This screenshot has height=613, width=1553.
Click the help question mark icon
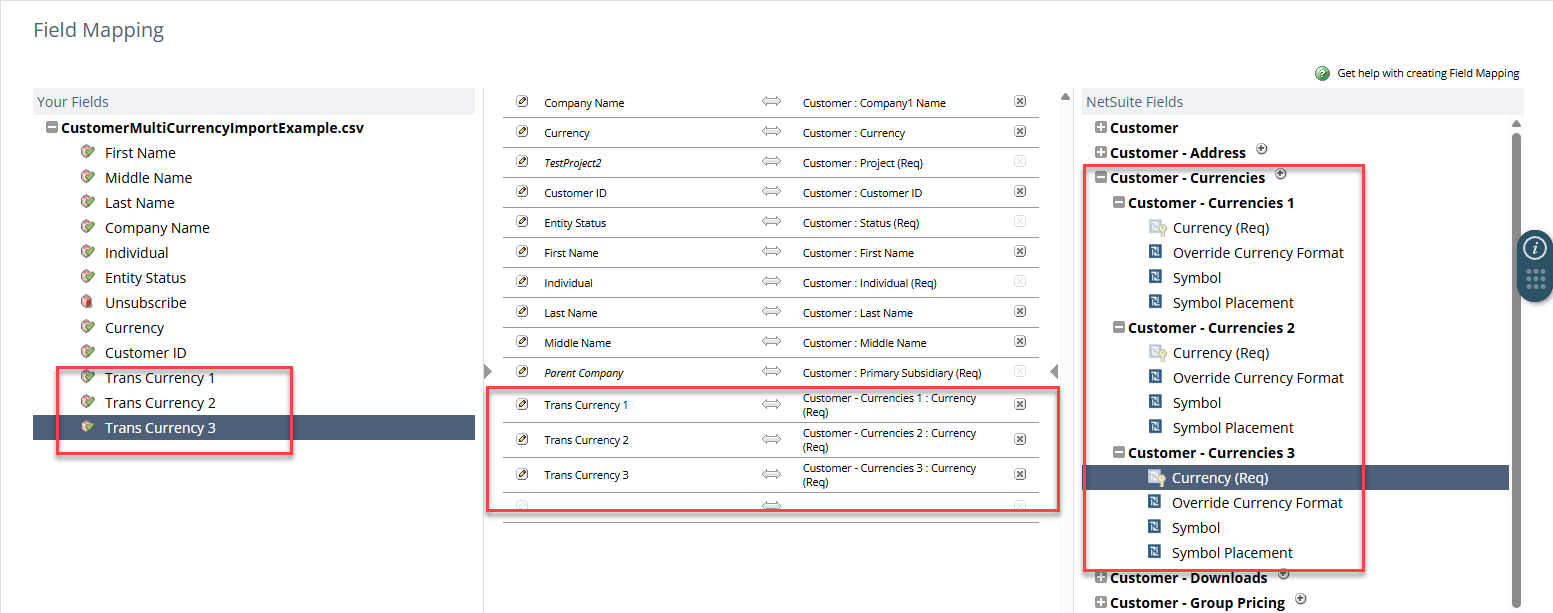point(1323,73)
